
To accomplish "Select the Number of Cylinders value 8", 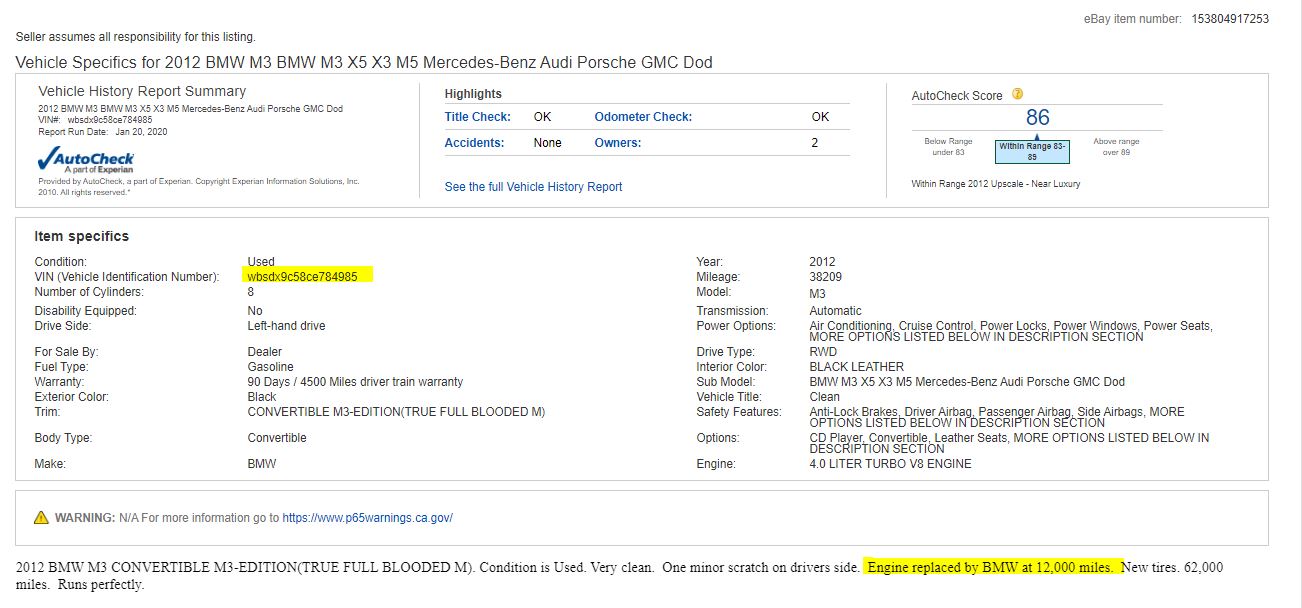I will 251,292.
